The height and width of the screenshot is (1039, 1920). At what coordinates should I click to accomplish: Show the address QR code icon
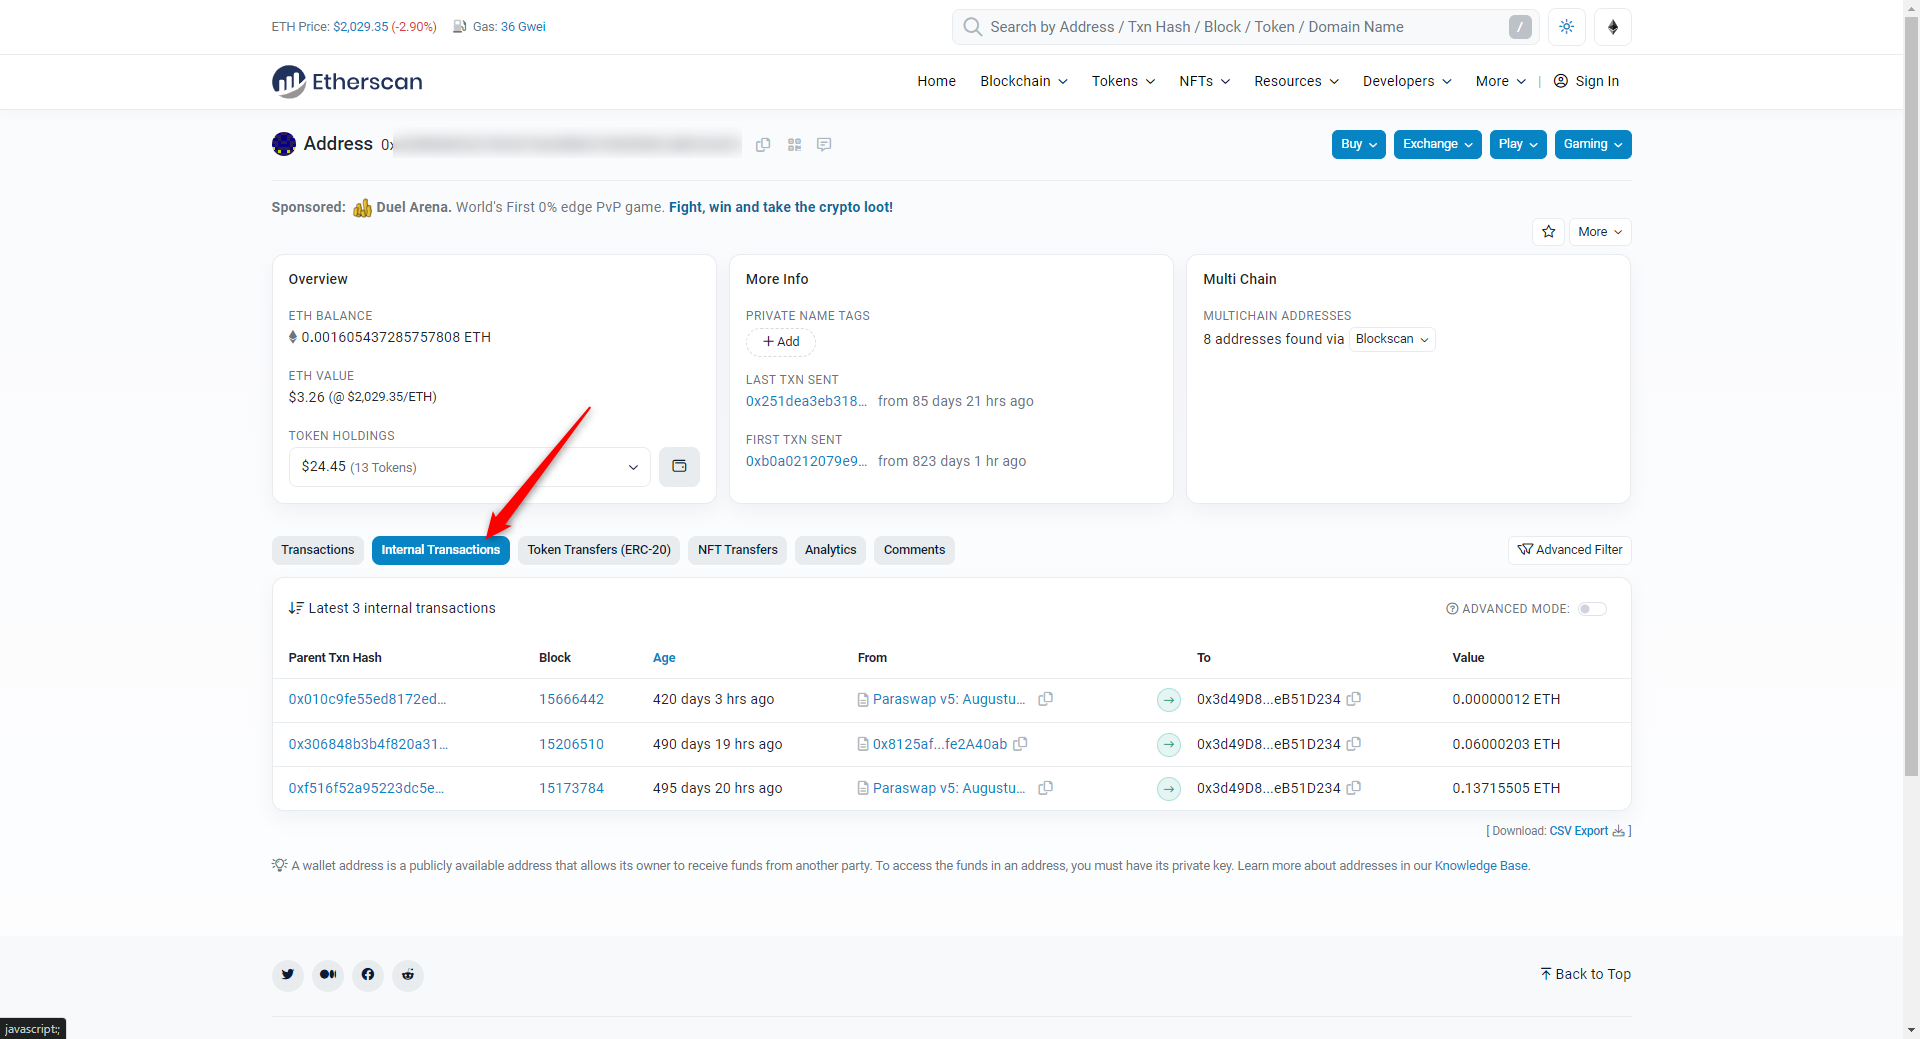[x=794, y=145]
